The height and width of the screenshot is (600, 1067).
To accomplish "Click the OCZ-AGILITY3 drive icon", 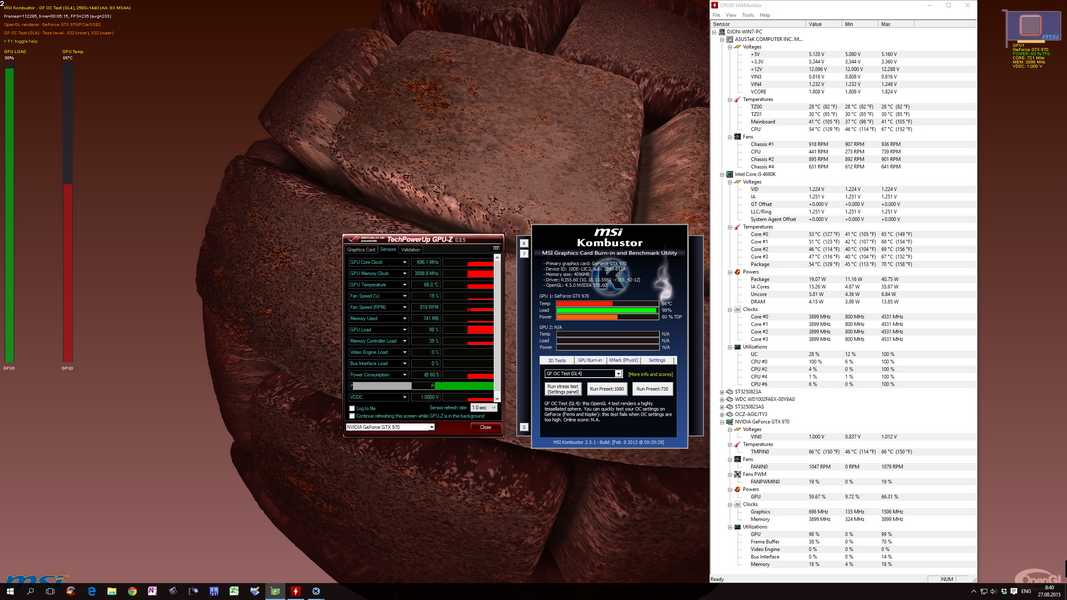I will click(729, 414).
